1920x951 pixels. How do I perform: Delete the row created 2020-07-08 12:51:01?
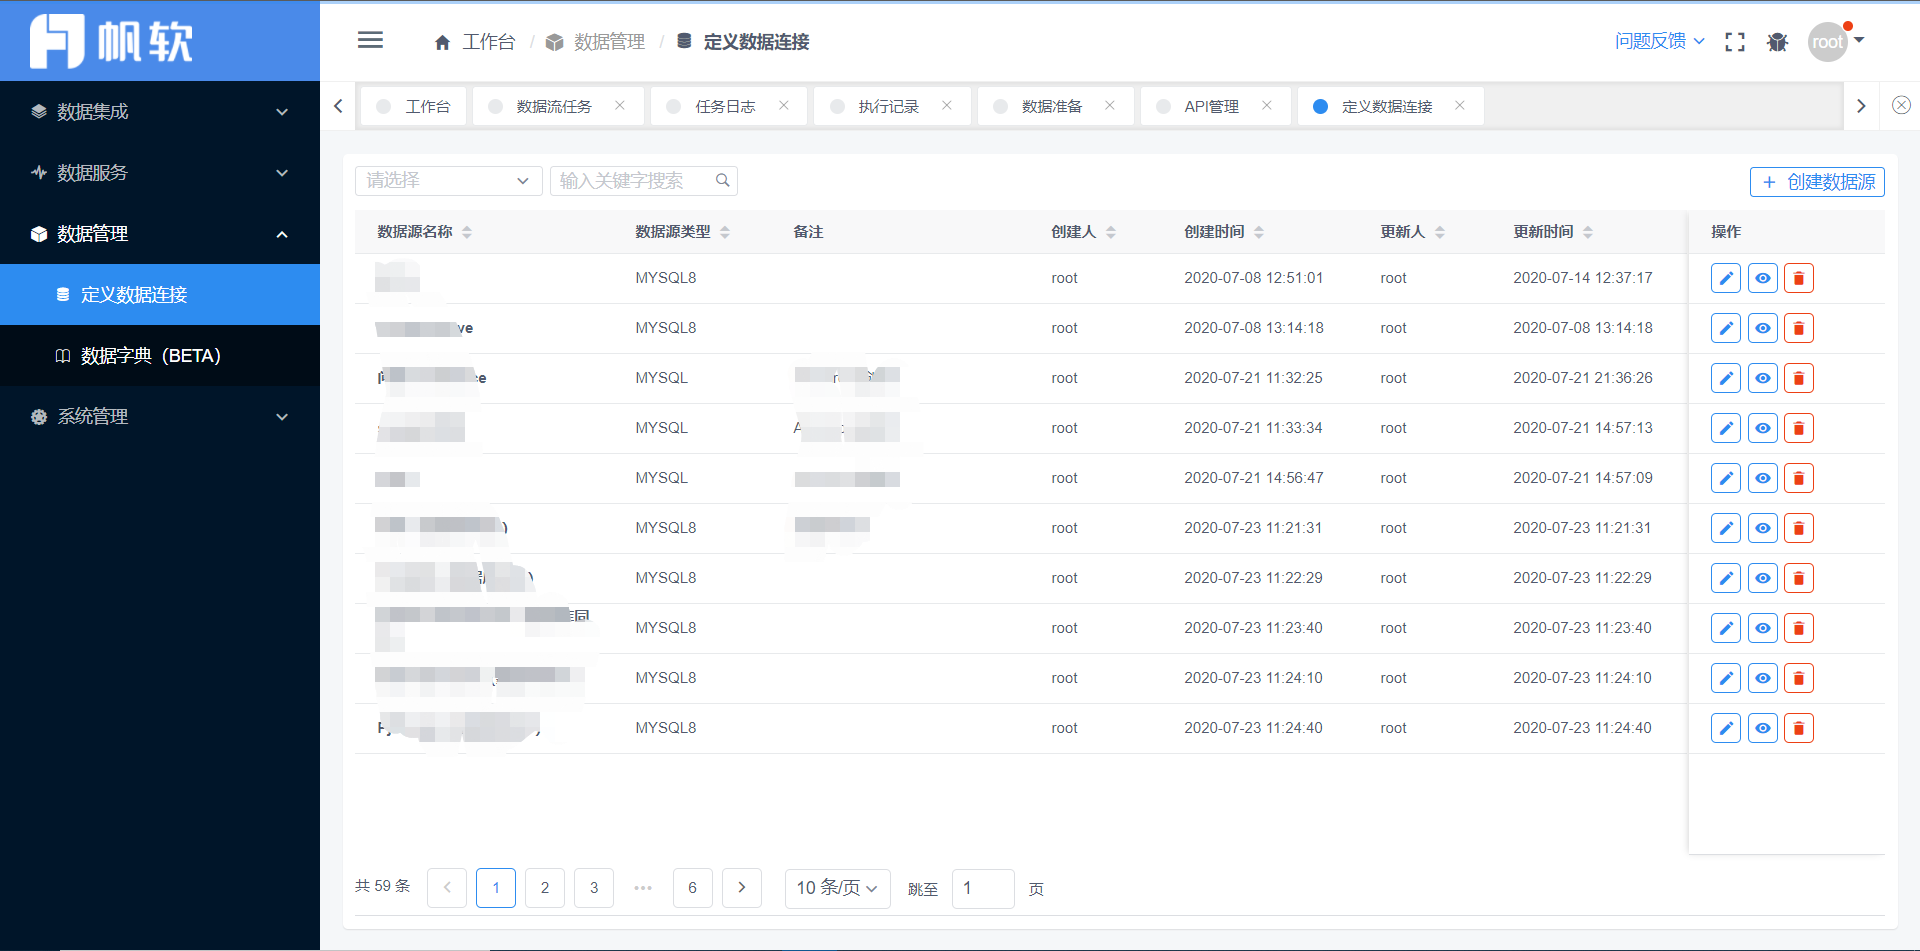[1799, 278]
